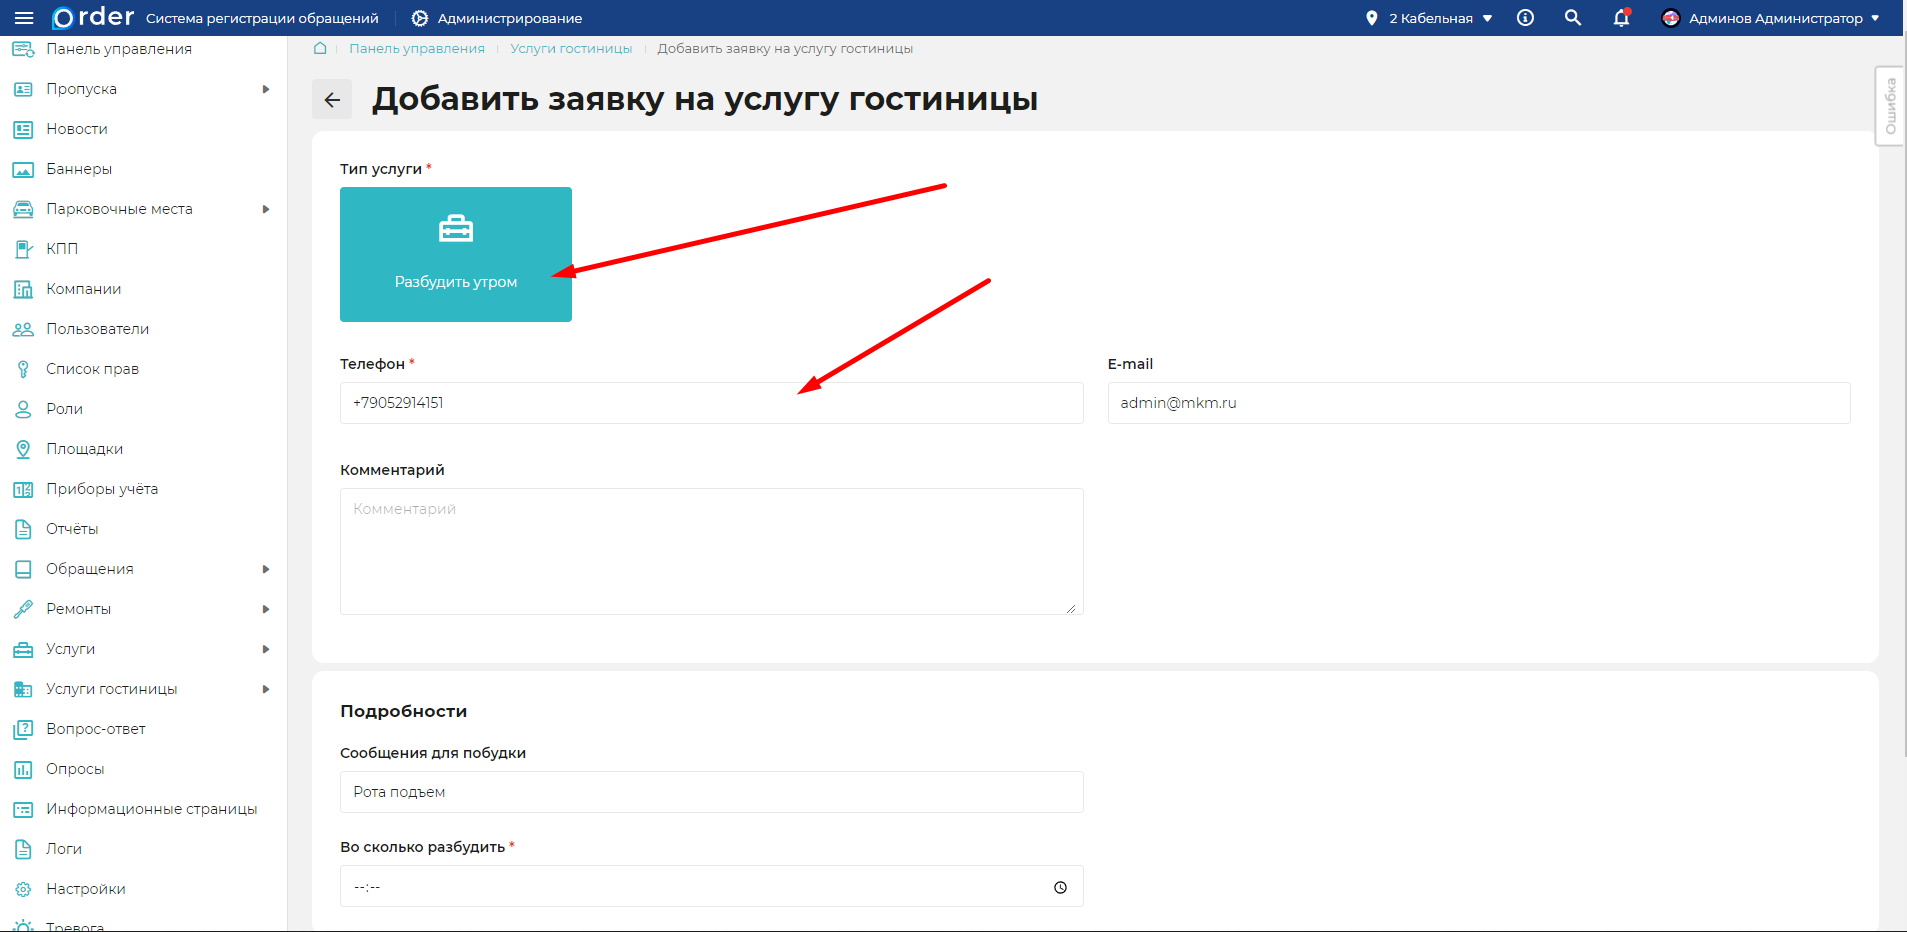Select the Пользователи users icon in sidebar
The height and width of the screenshot is (932, 1907).
(22, 328)
